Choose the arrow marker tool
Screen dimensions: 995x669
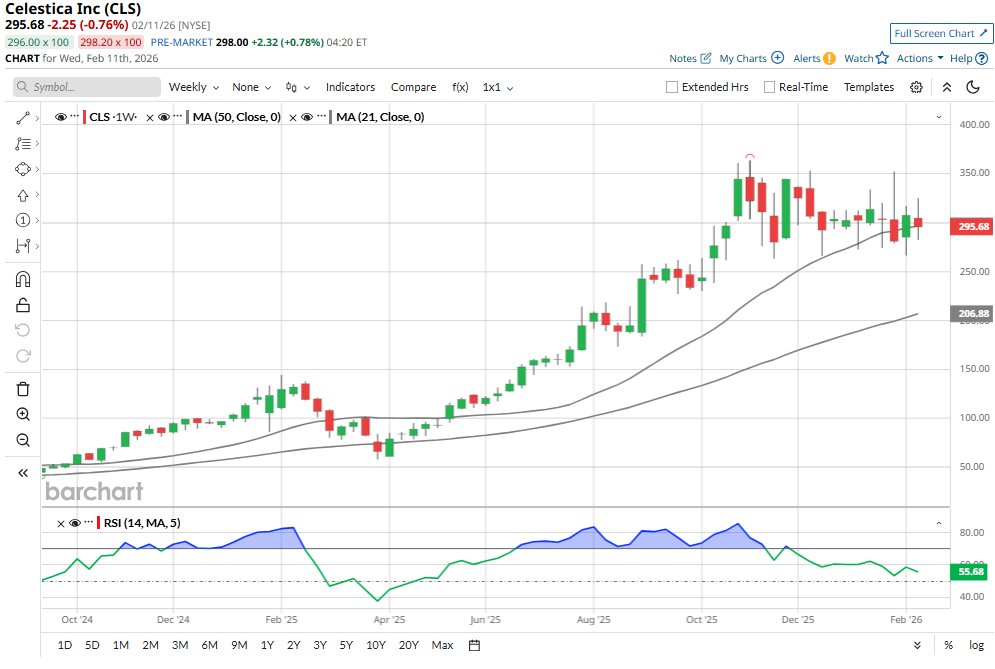tap(23, 195)
